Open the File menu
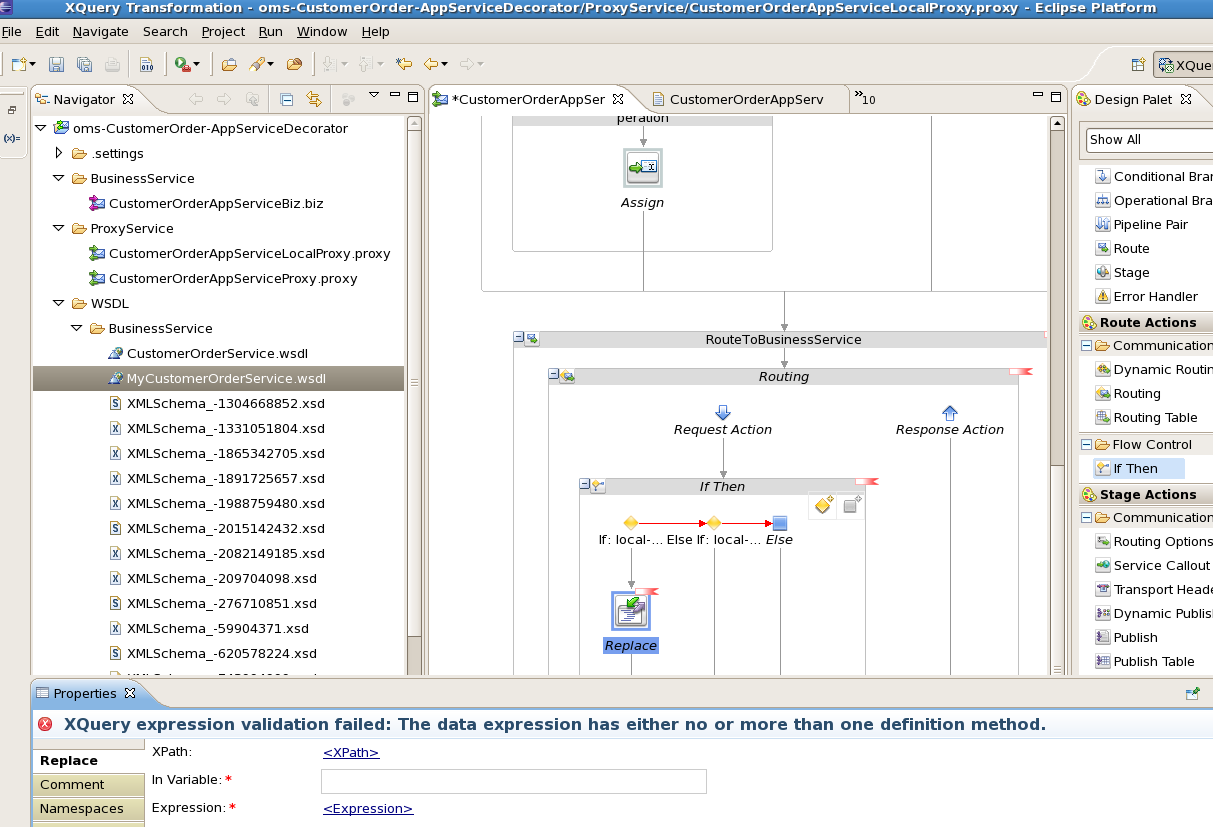1213x827 pixels. click(x=11, y=32)
